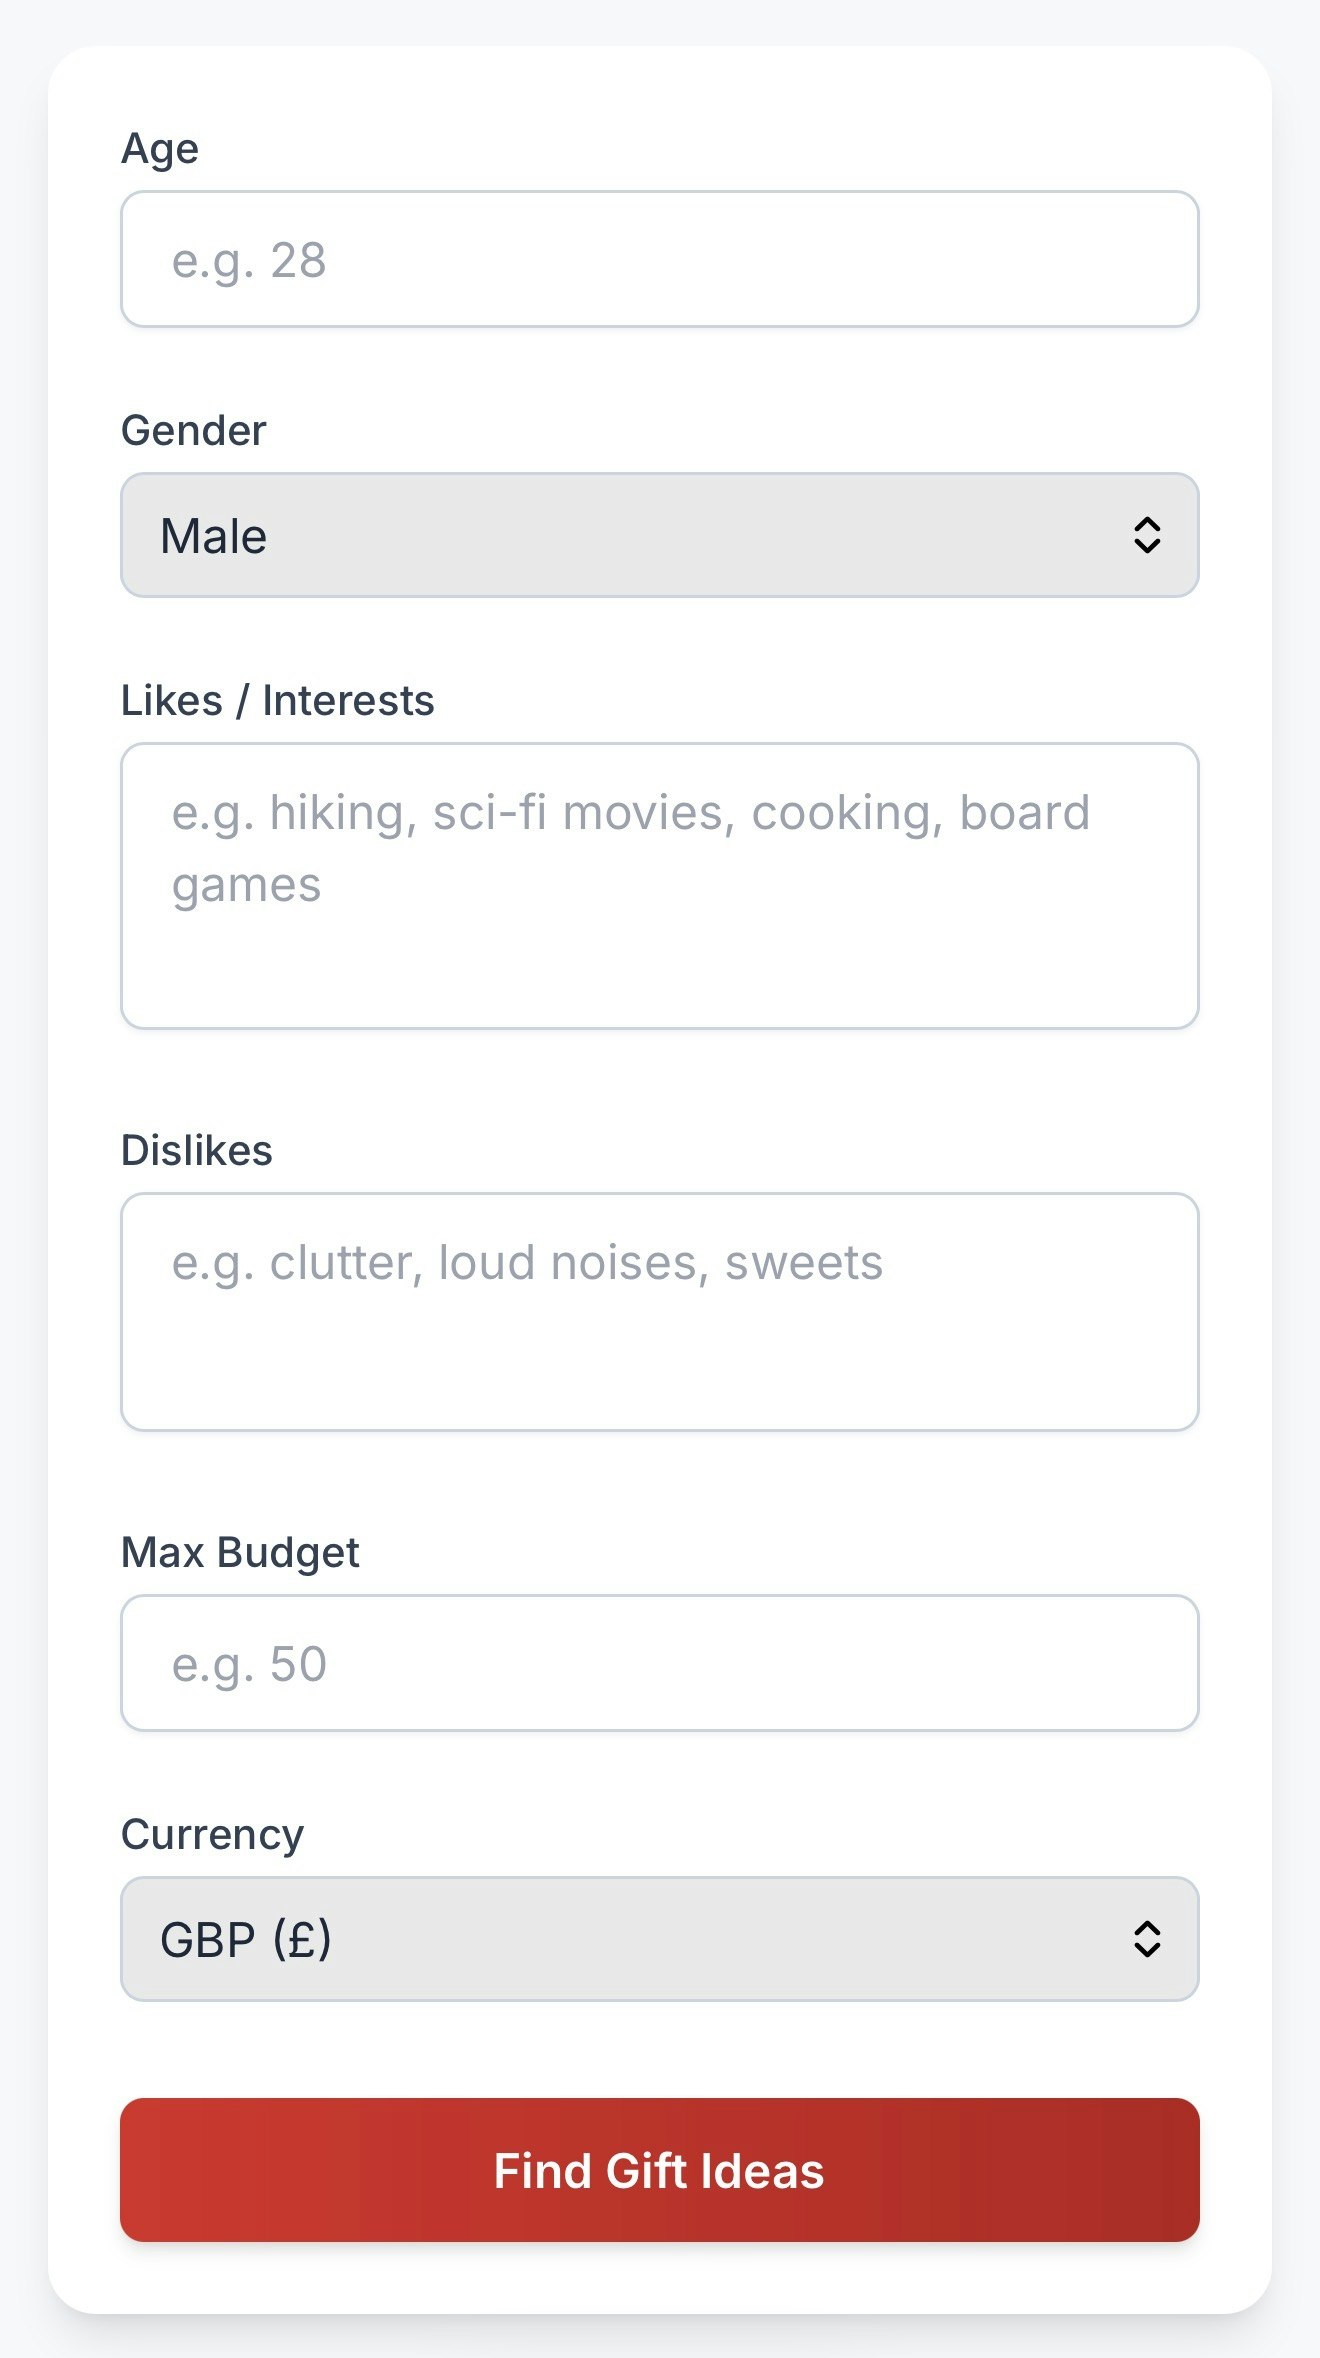Click the selected 'Male' value text

(213, 536)
